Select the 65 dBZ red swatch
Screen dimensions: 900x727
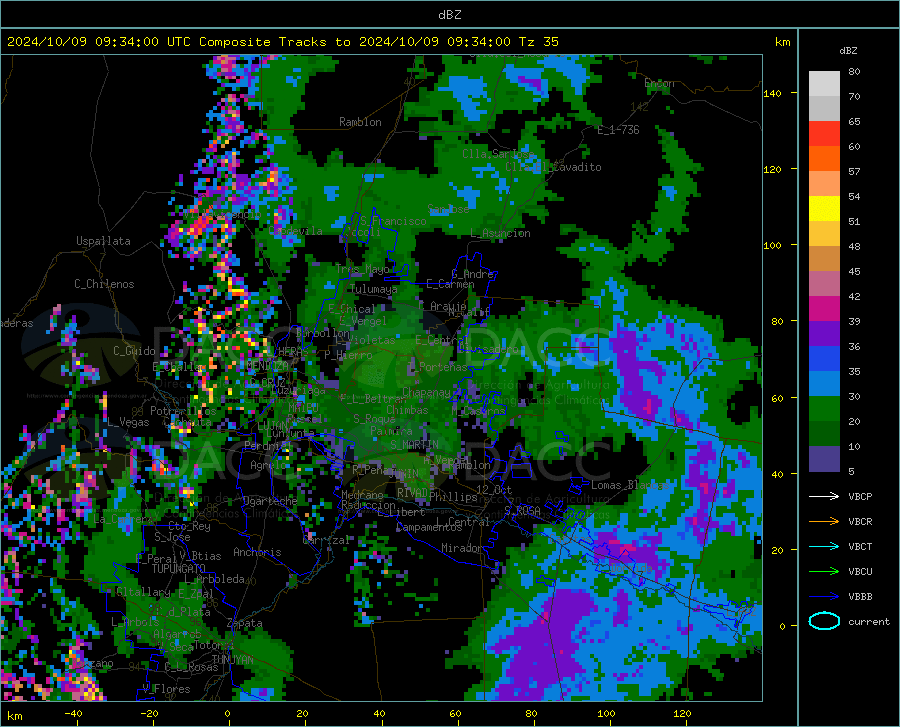coord(824,134)
